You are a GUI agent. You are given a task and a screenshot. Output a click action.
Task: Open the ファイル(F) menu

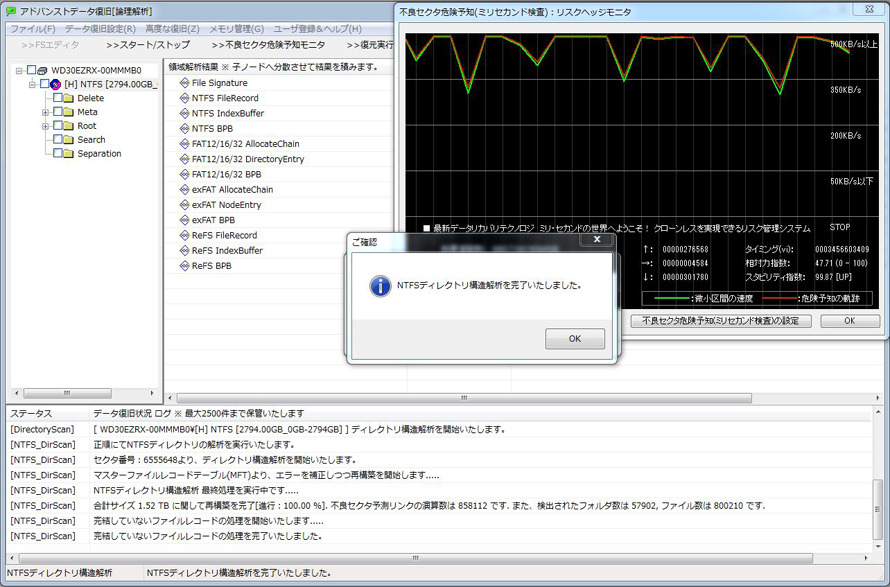[x=33, y=29]
